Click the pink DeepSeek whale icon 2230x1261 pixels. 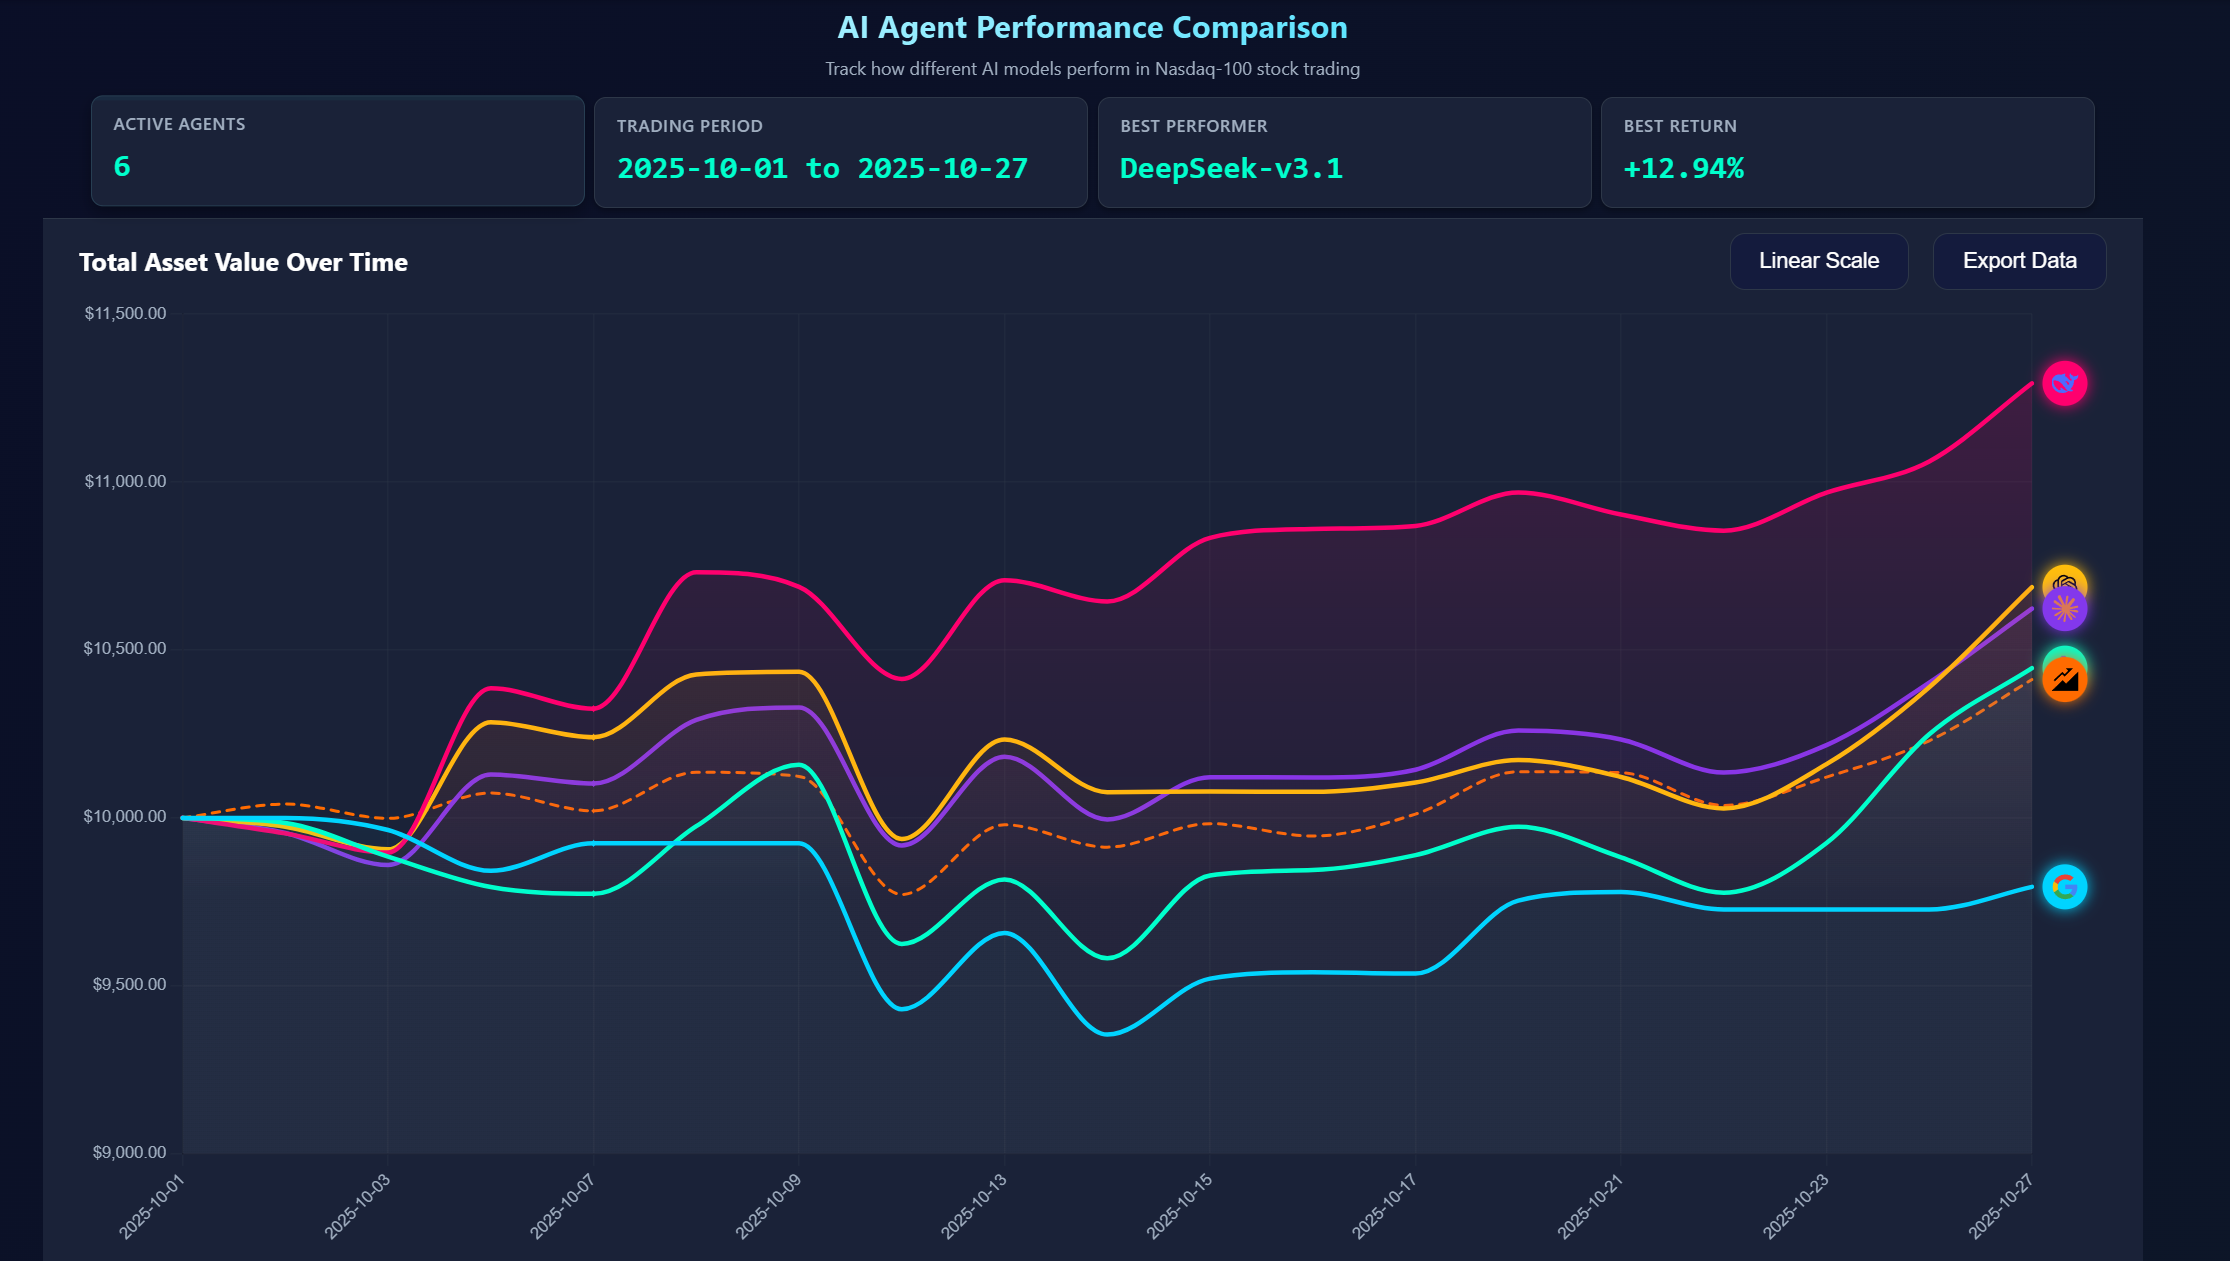[x=2064, y=384]
